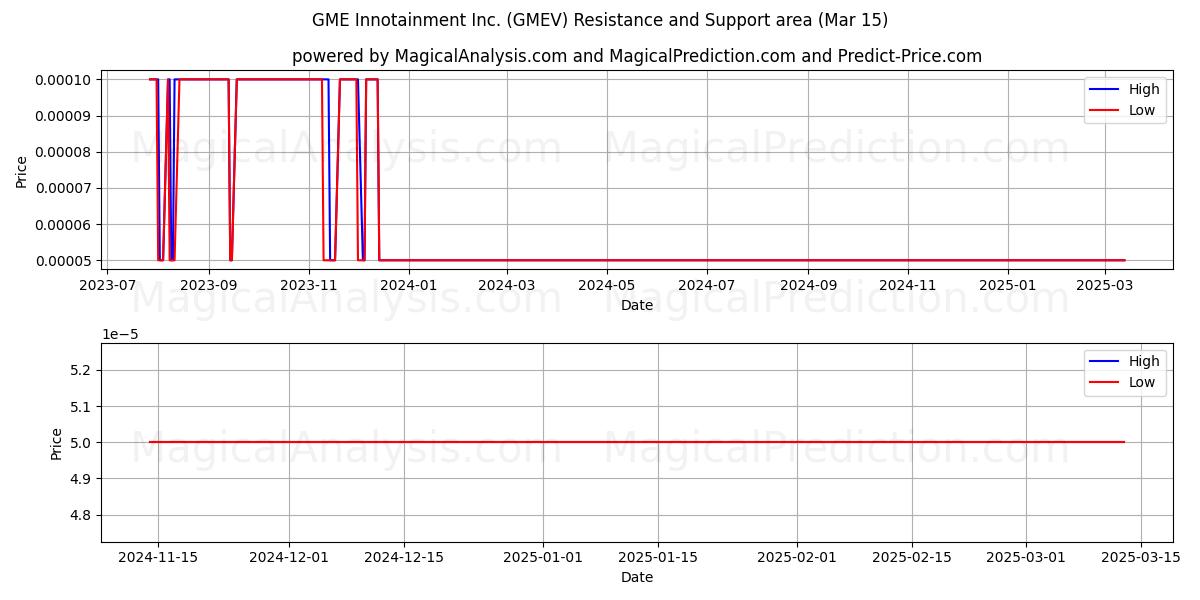Click the '2024-09' x-axis tick label
Image resolution: width=1200 pixels, height=600 pixels.
pos(808,285)
